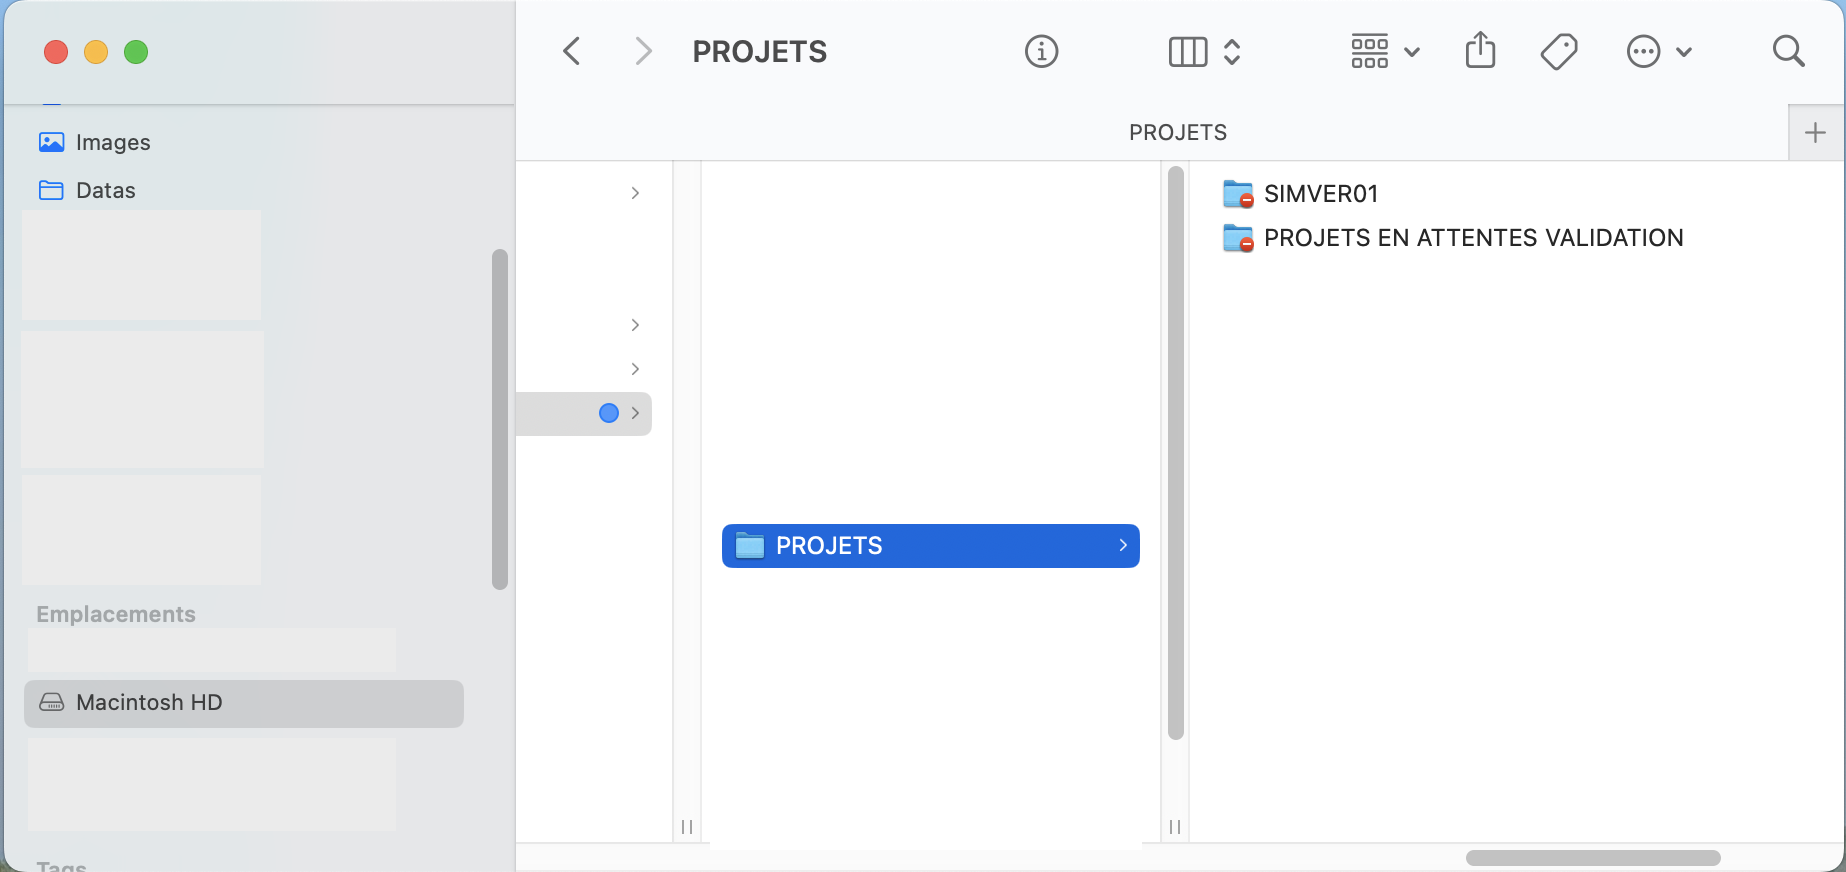This screenshot has width=1846, height=872.
Task: Click the Share icon
Action: (x=1480, y=50)
